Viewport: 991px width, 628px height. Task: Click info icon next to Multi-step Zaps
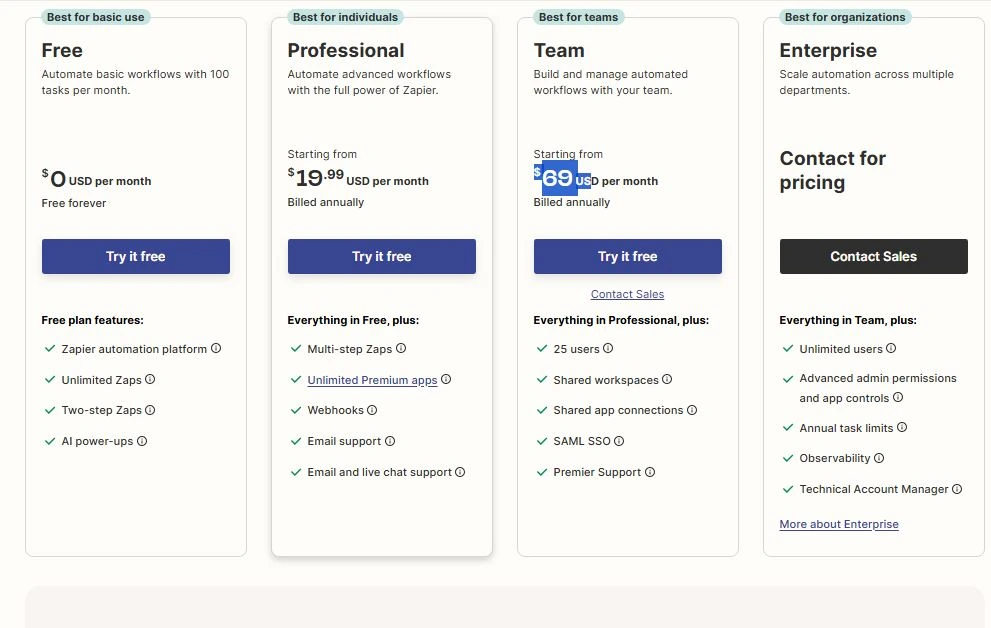[401, 349]
